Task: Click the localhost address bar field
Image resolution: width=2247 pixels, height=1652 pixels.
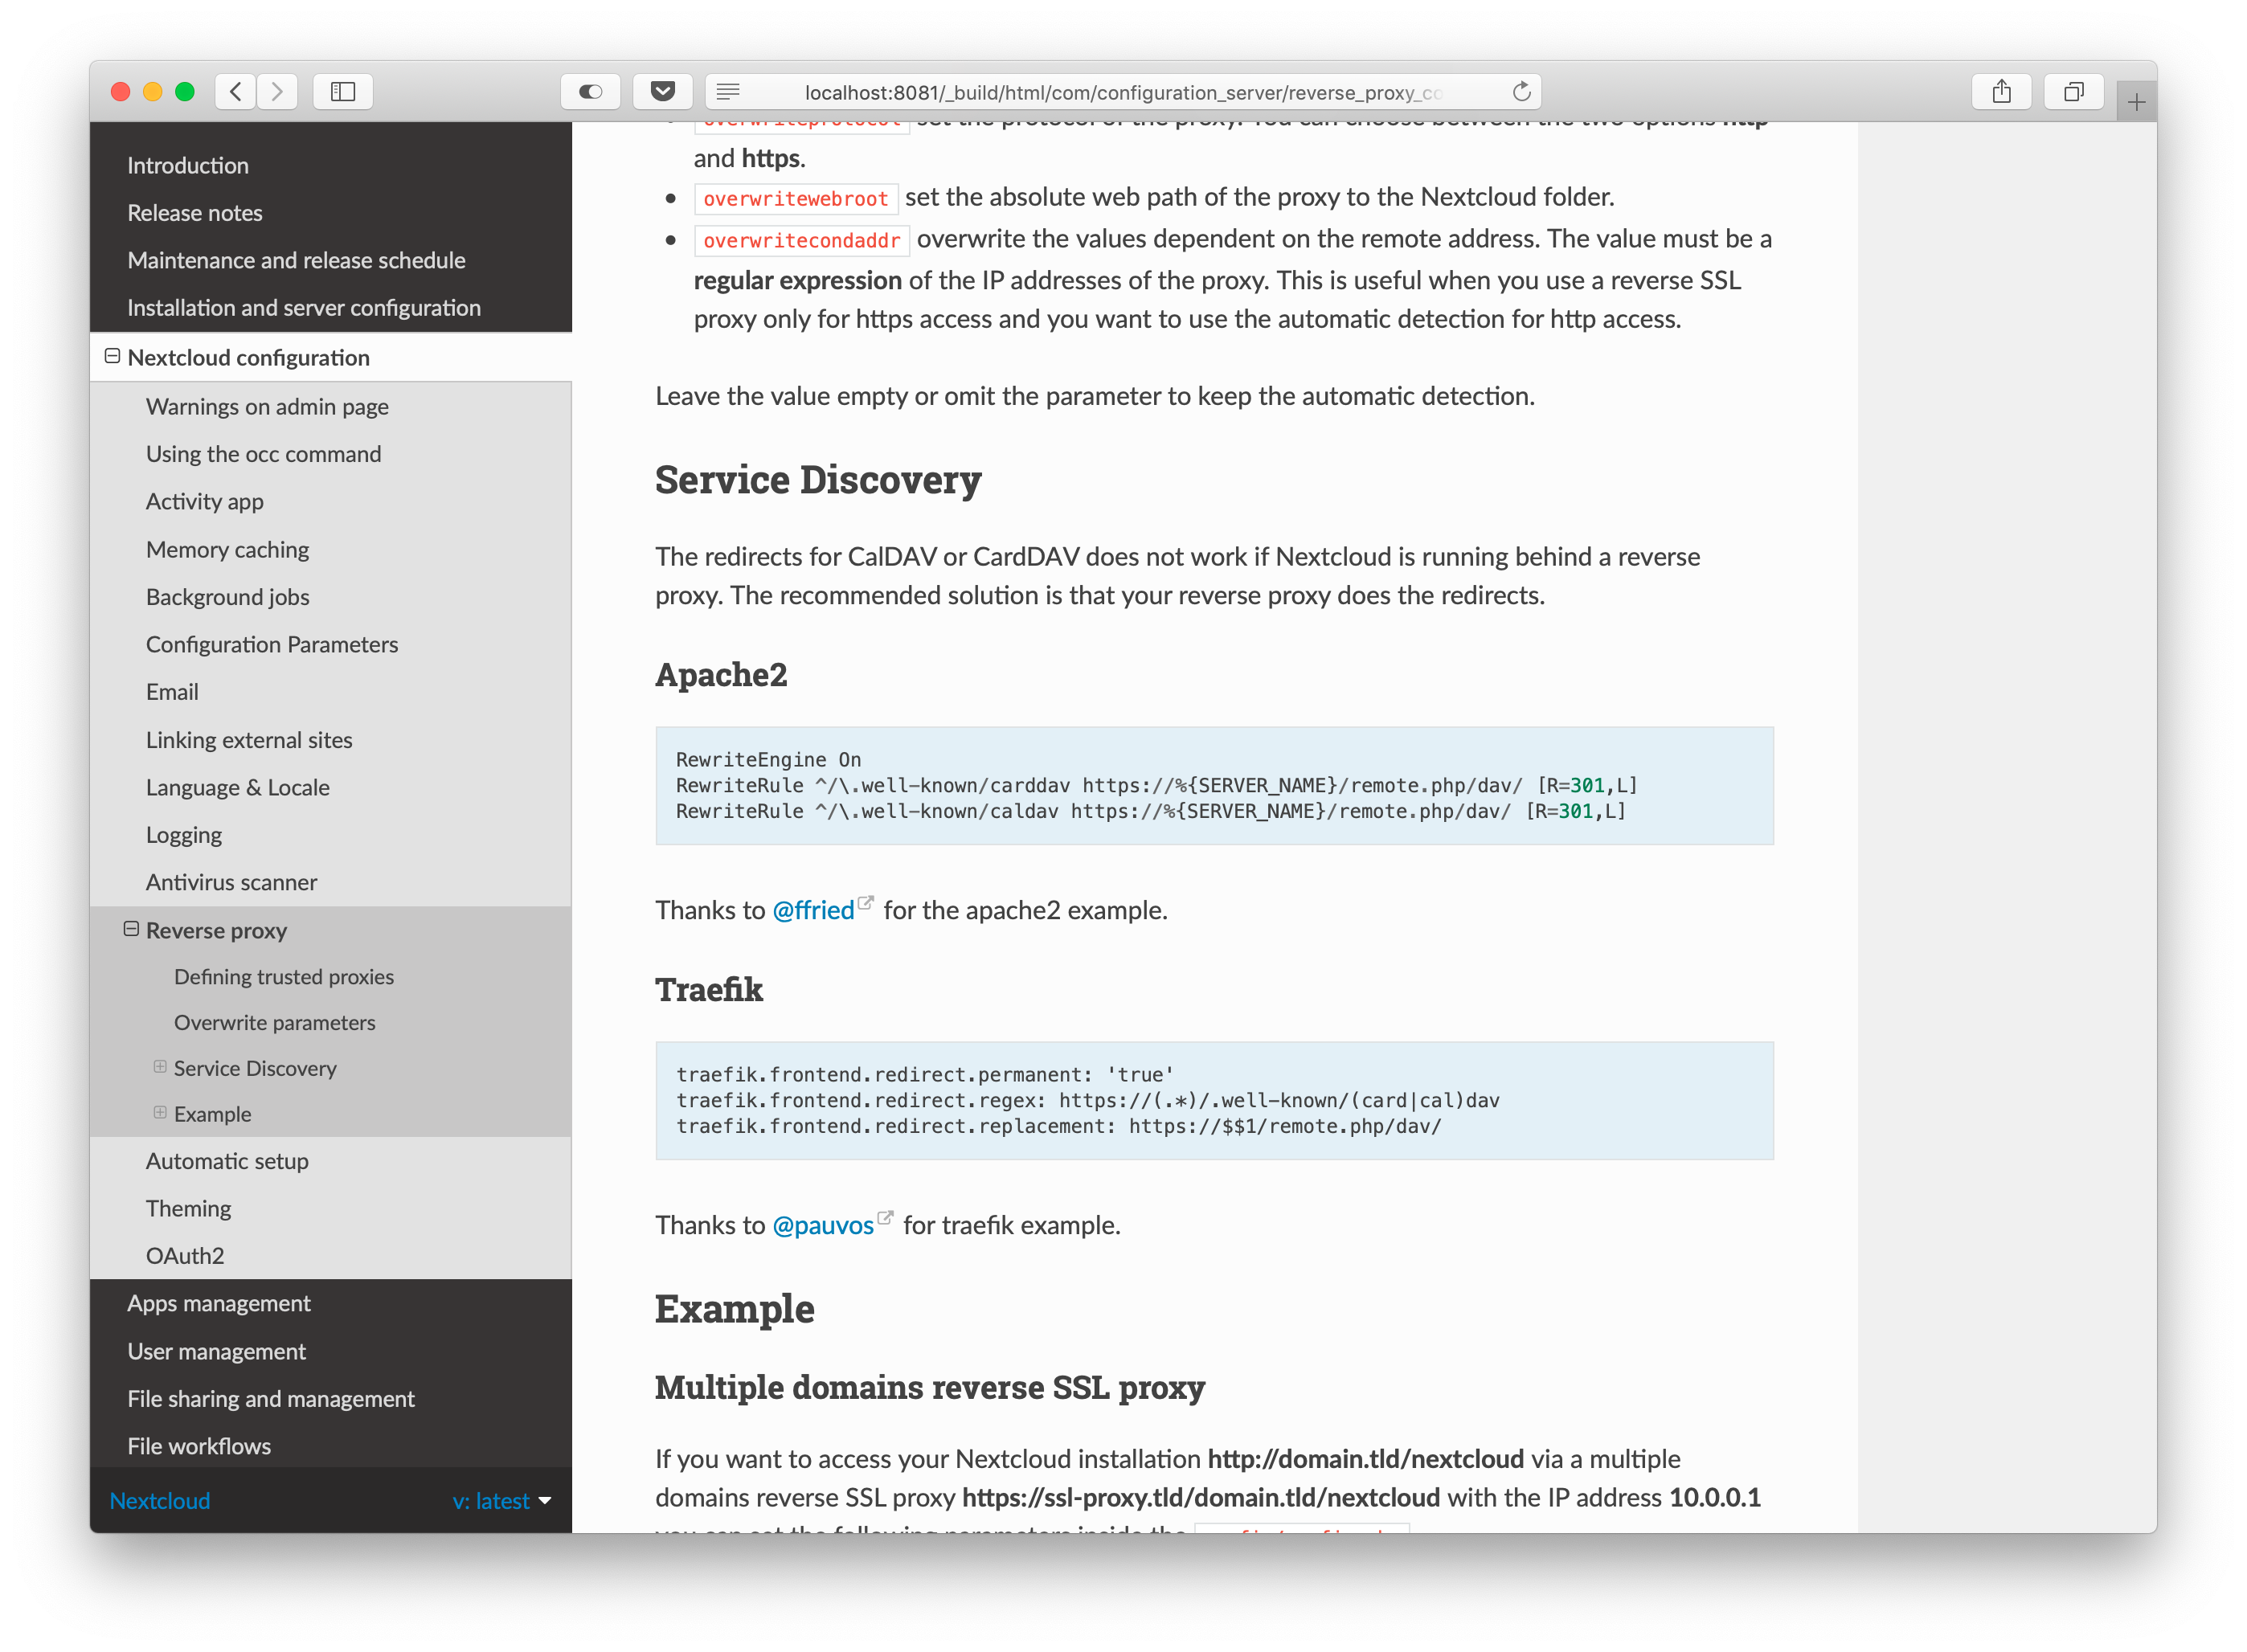Action: click(1120, 92)
